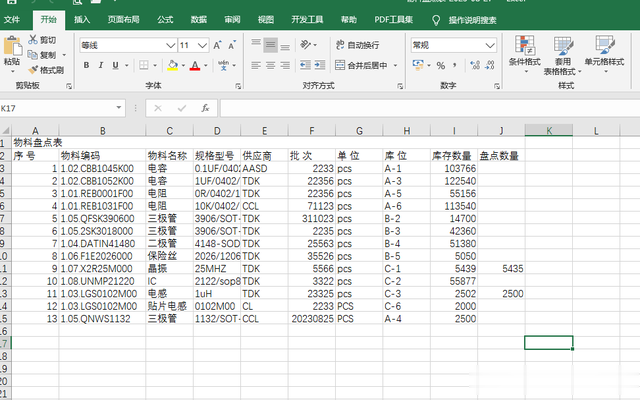Center text horizontally in cell
The image size is (640, 400).
(x=271, y=65)
